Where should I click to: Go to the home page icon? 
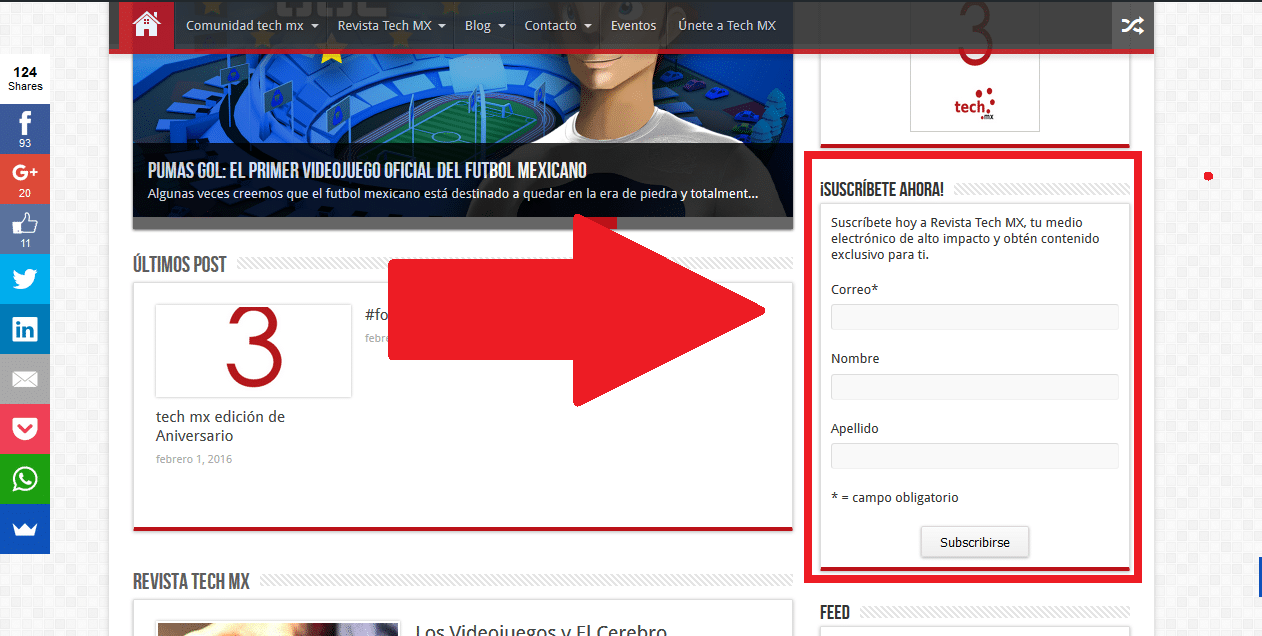click(146, 24)
